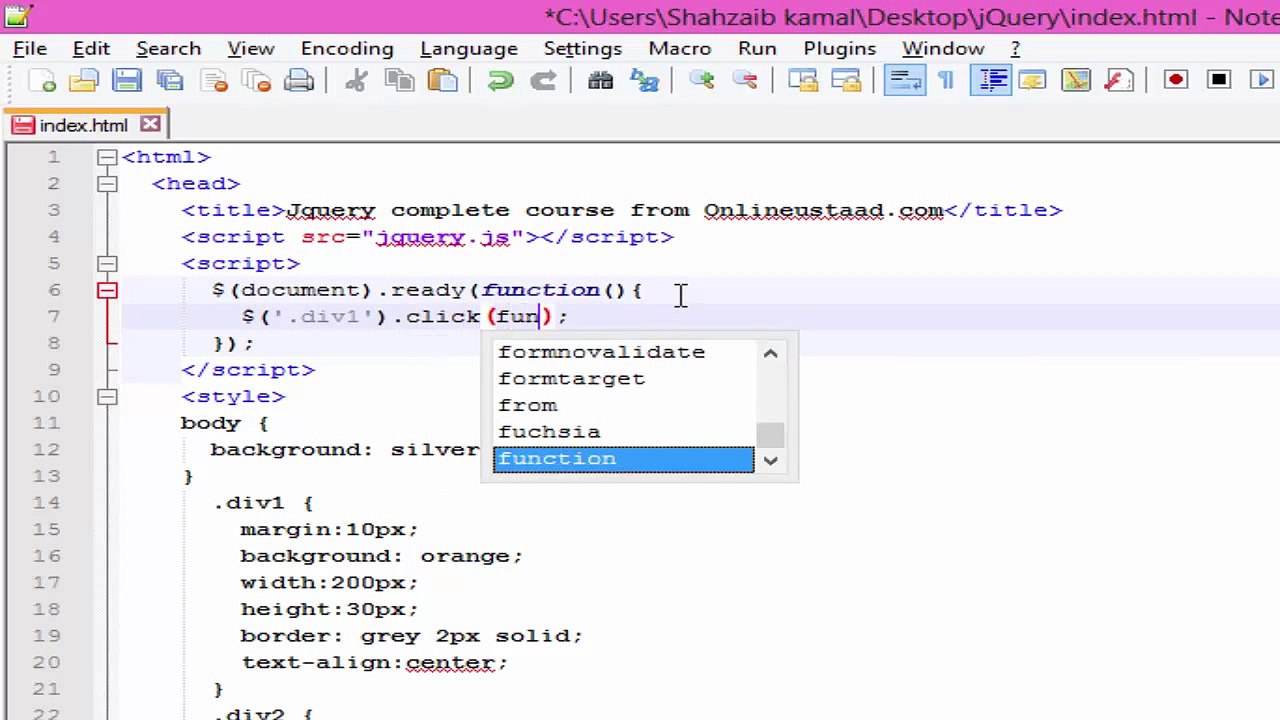This screenshot has width=1280, height=720.
Task: Click the New file toolbar icon
Action: (41, 81)
